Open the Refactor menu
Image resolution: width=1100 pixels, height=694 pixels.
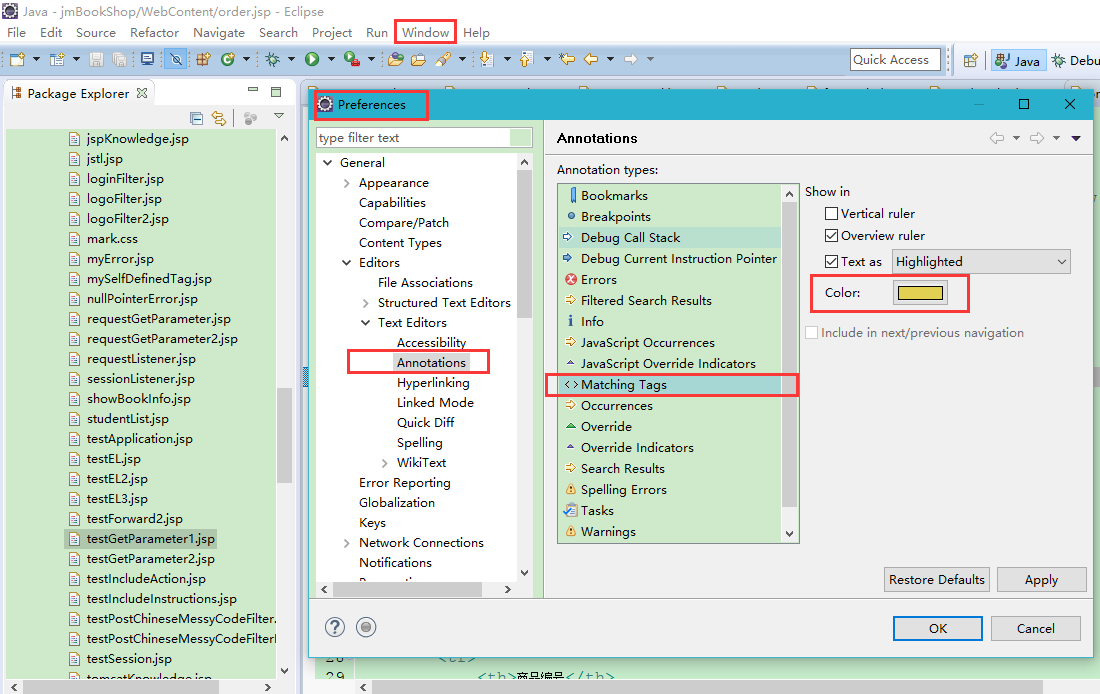154,32
